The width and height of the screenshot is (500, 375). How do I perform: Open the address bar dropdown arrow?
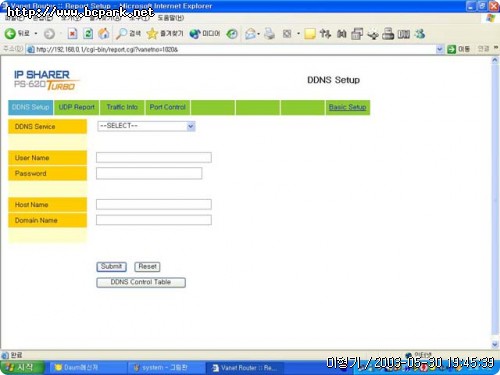(x=440, y=49)
